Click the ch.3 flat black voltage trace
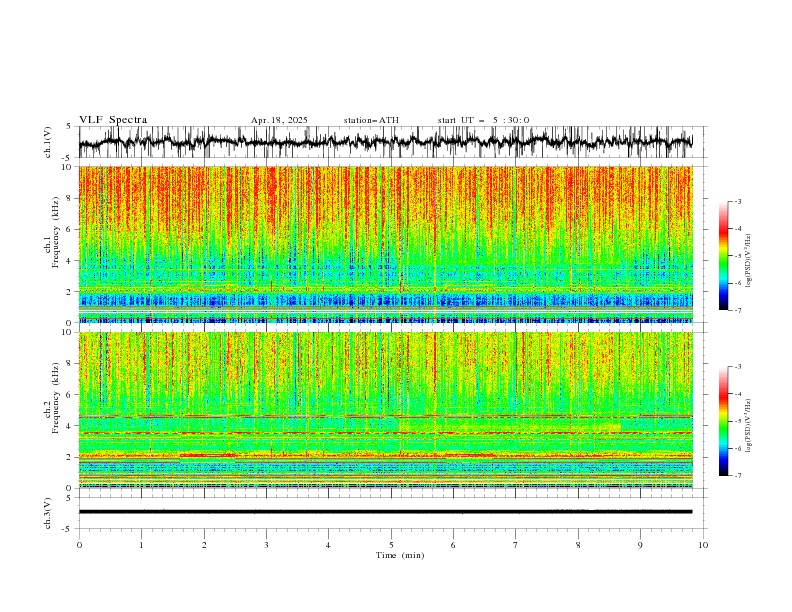Screen dimensions: 792x612 pyautogui.click(x=385, y=512)
